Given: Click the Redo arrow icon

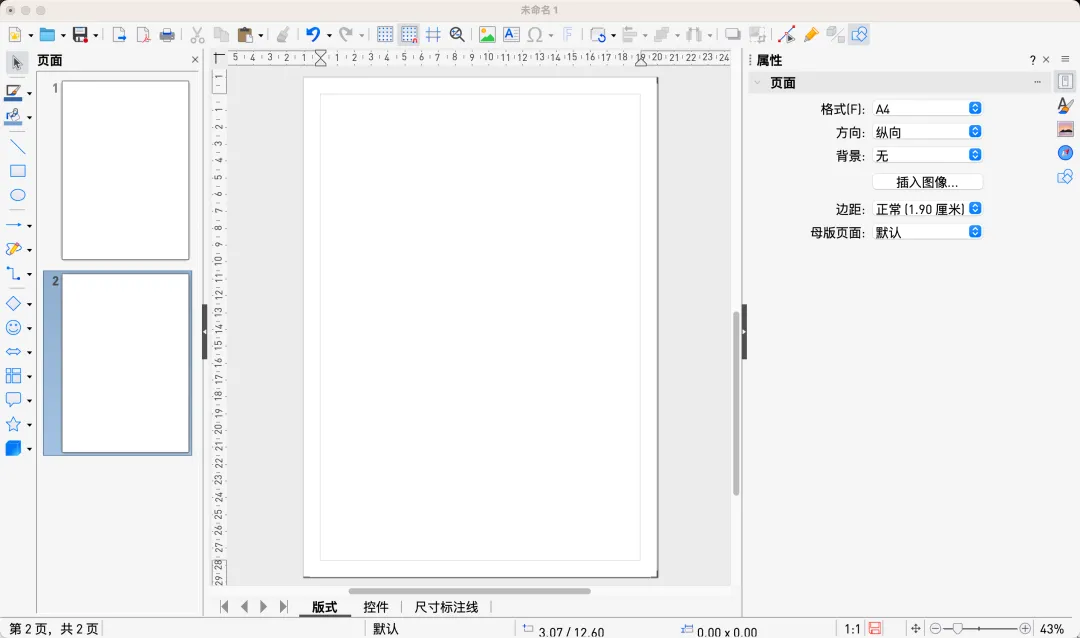Looking at the screenshot, I should click(x=346, y=34).
